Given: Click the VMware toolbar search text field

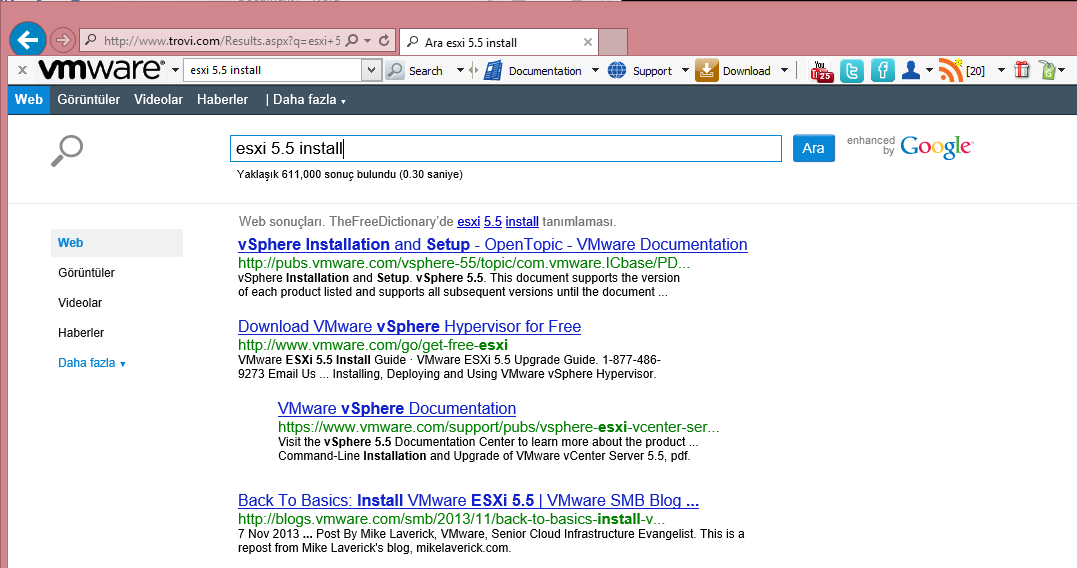Looking at the screenshot, I should pyautogui.click(x=273, y=70).
